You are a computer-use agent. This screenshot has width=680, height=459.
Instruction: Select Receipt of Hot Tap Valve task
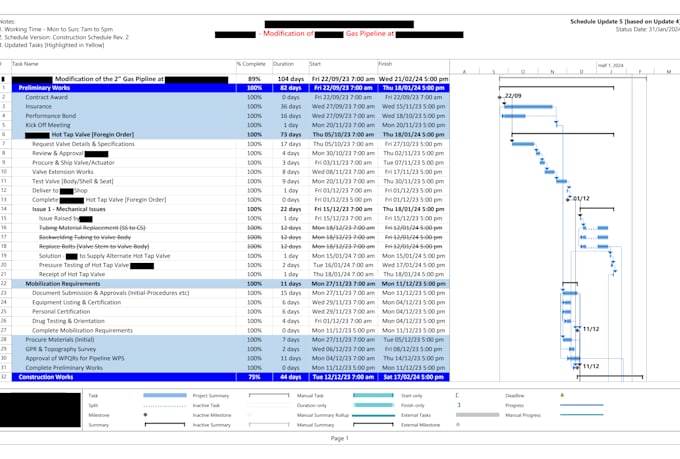(x=72, y=274)
